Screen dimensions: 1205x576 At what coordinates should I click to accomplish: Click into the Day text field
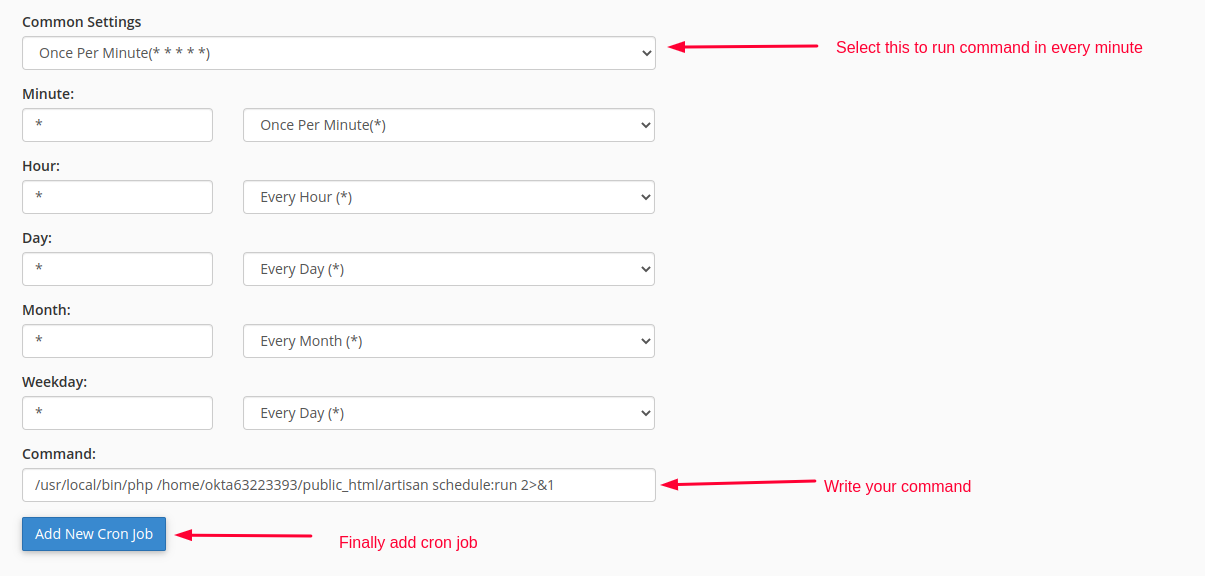[117, 269]
